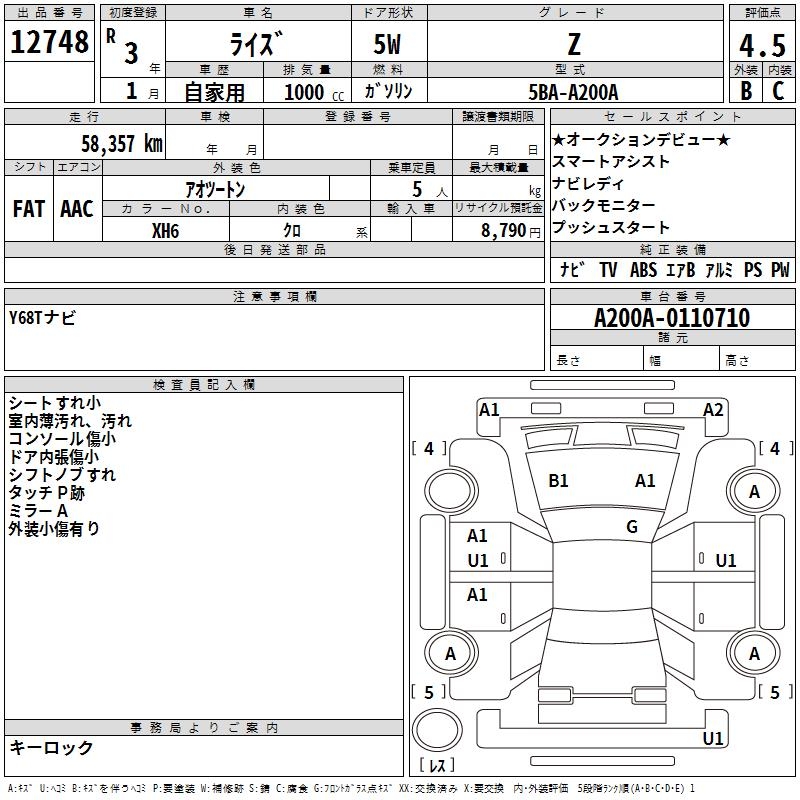Screen dimensions: 800x800
Task: Toggle the PW equipment label
Action: pyautogui.click(x=780, y=270)
